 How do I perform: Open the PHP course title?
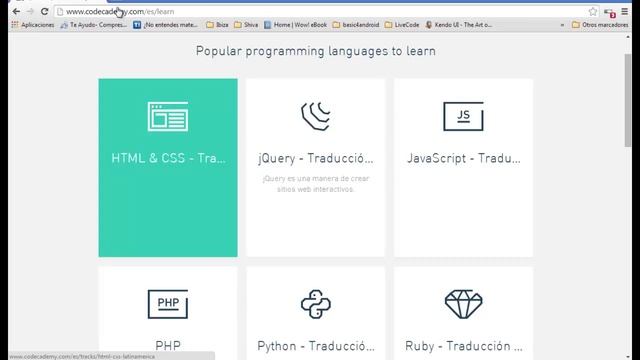pyautogui.click(x=168, y=346)
